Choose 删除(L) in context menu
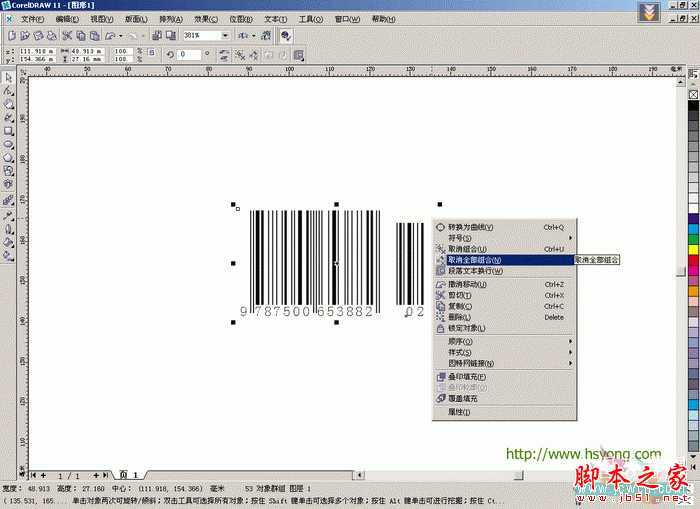 tap(504, 317)
